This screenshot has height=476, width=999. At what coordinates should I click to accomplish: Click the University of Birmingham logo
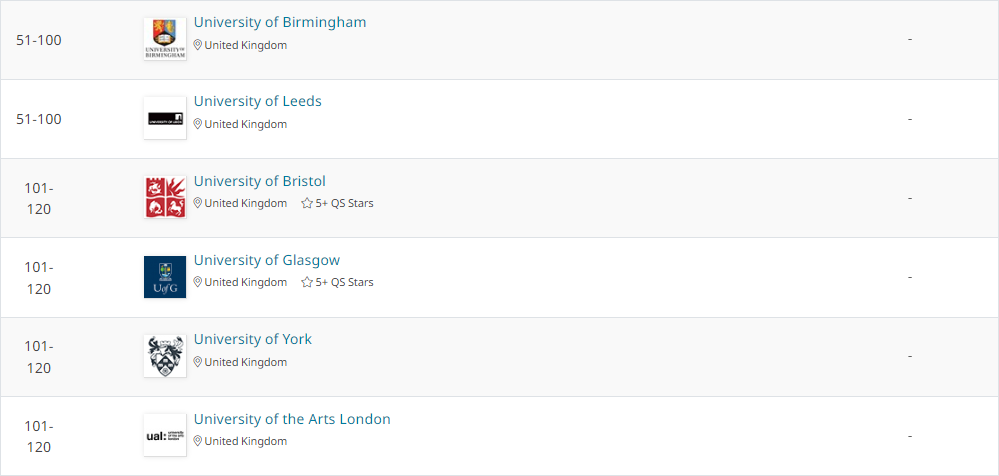pyautogui.click(x=165, y=39)
